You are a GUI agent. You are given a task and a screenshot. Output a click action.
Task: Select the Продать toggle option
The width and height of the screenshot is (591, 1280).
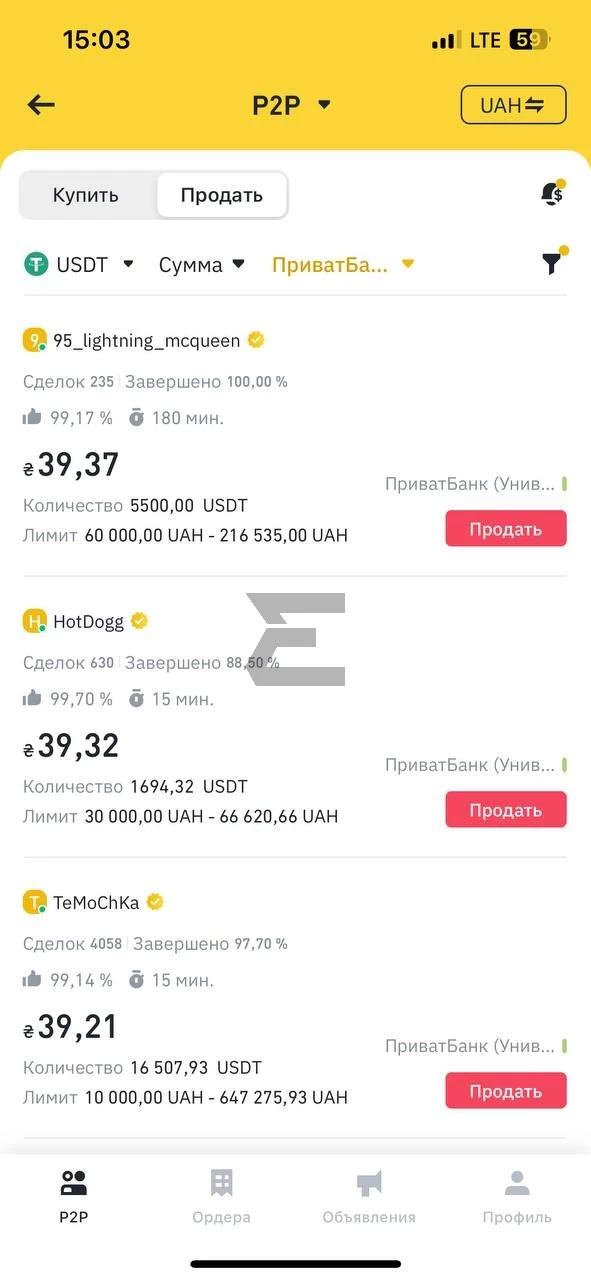[x=222, y=195]
